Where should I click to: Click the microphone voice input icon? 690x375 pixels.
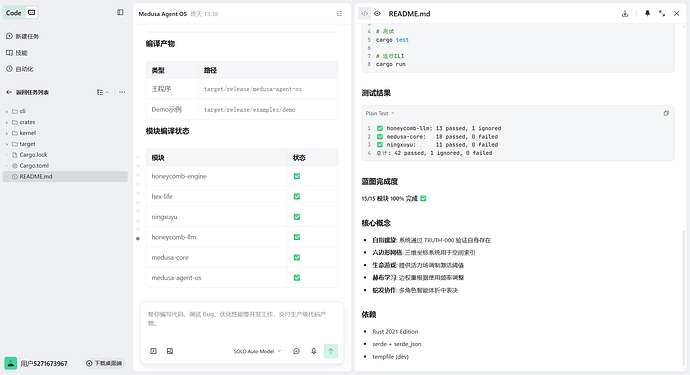tap(314, 351)
